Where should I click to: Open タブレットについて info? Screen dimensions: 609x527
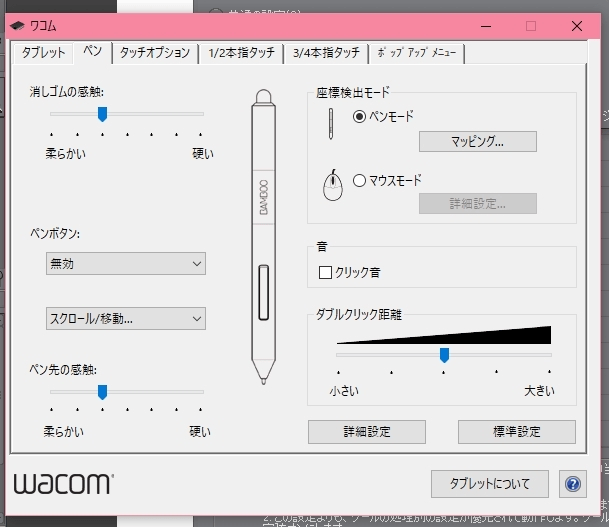pyautogui.click(x=490, y=484)
